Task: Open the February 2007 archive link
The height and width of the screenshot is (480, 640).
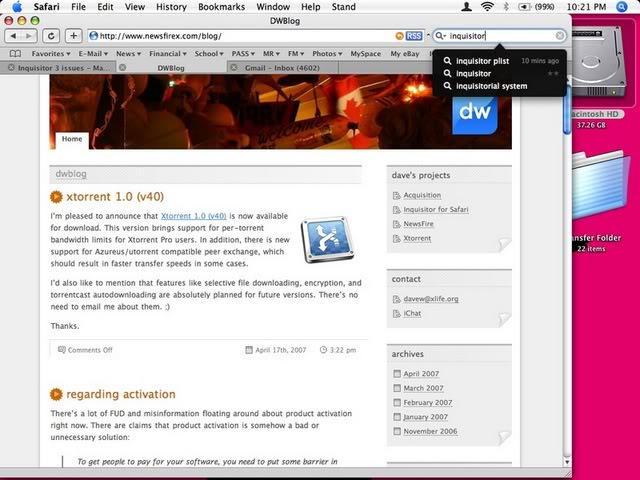Action: point(428,402)
